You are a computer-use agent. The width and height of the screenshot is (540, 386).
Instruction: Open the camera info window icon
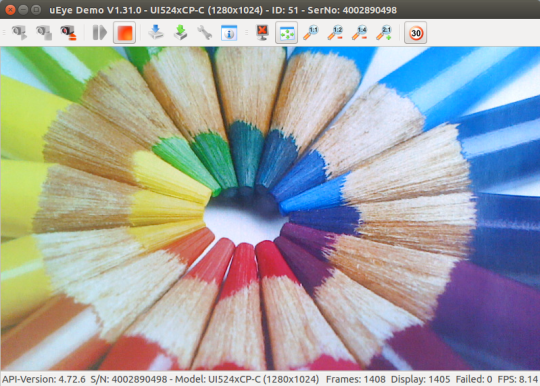pyautogui.click(x=229, y=33)
